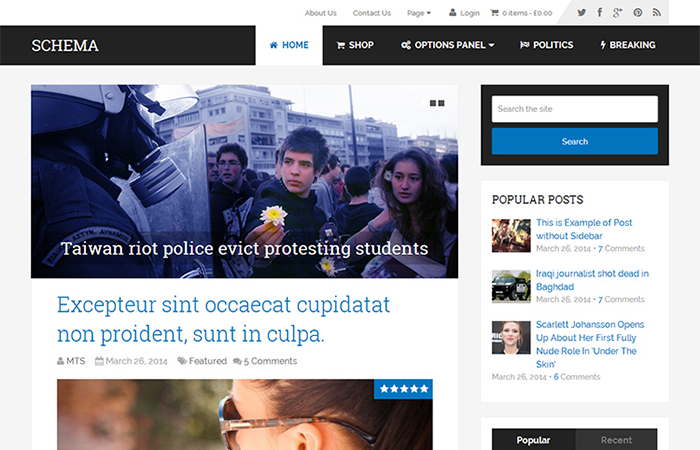Open the 5 Comments link
Viewport: 700px width, 450px height.
click(x=270, y=361)
